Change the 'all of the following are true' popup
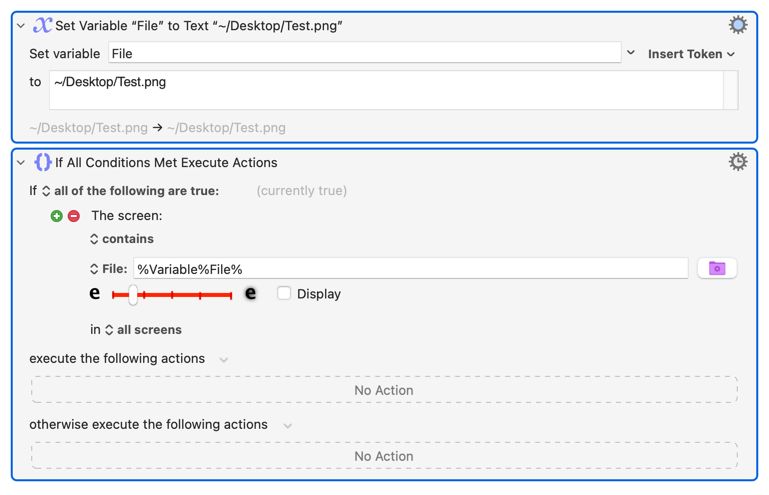Viewport: 769px width, 495px height. 130,190
